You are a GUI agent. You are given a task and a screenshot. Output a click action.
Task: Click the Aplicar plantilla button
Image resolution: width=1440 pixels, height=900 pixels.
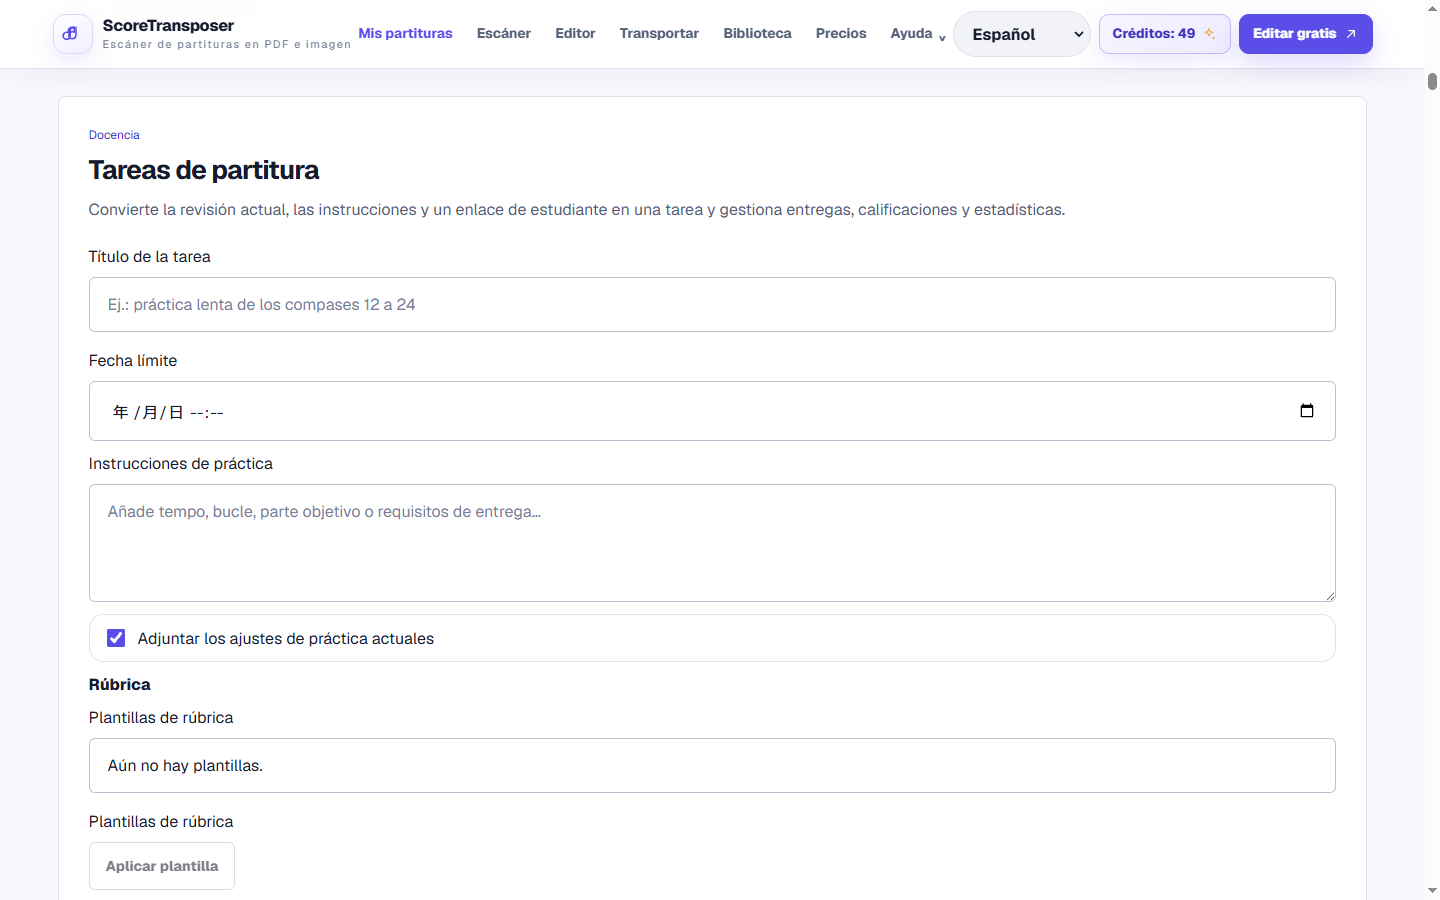pos(162,866)
